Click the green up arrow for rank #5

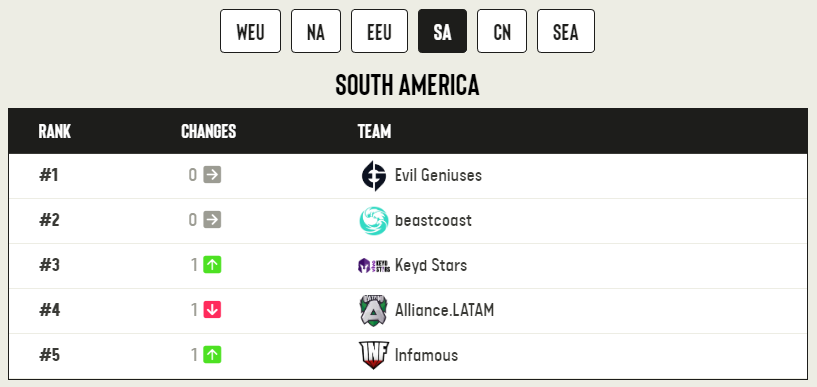pos(212,355)
